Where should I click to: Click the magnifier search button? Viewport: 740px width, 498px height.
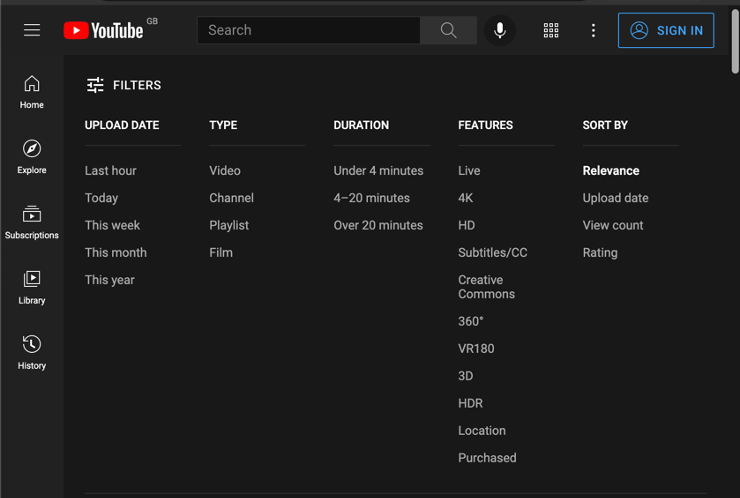pyautogui.click(x=448, y=30)
